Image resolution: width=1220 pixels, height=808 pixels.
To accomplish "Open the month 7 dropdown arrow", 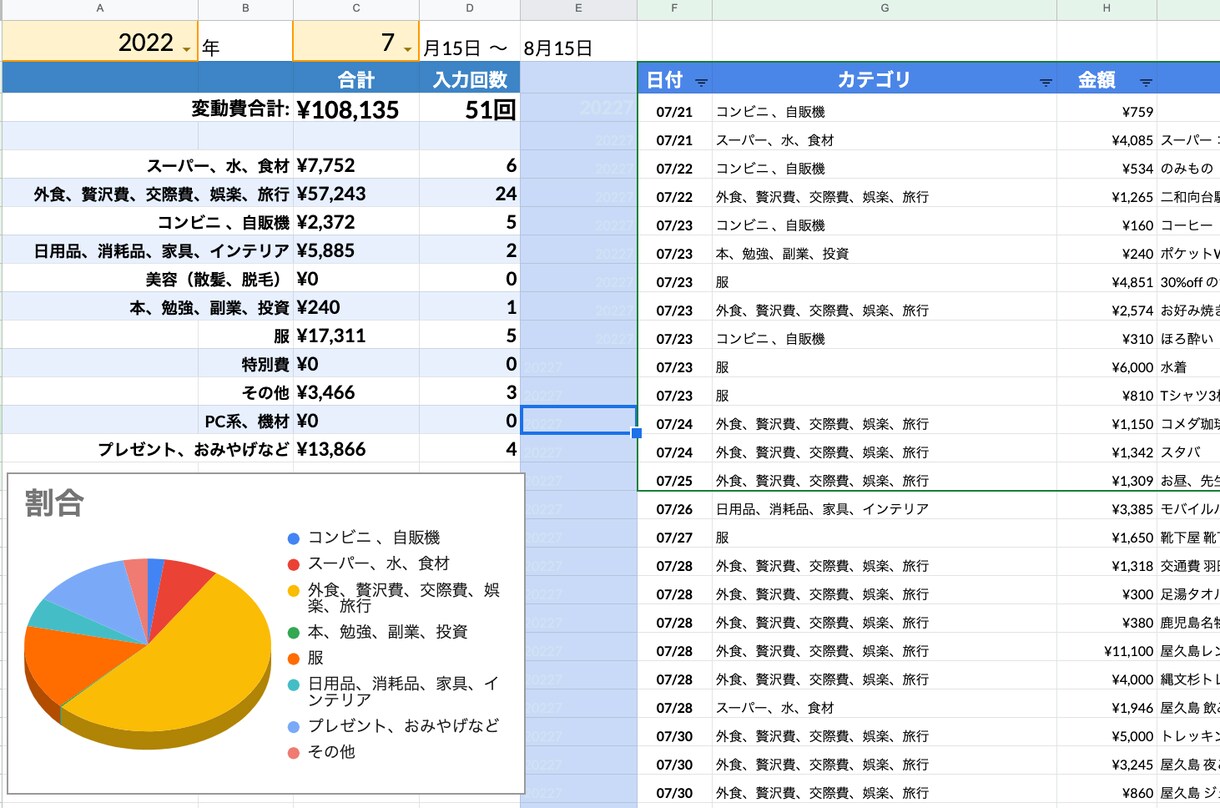I will point(407,49).
